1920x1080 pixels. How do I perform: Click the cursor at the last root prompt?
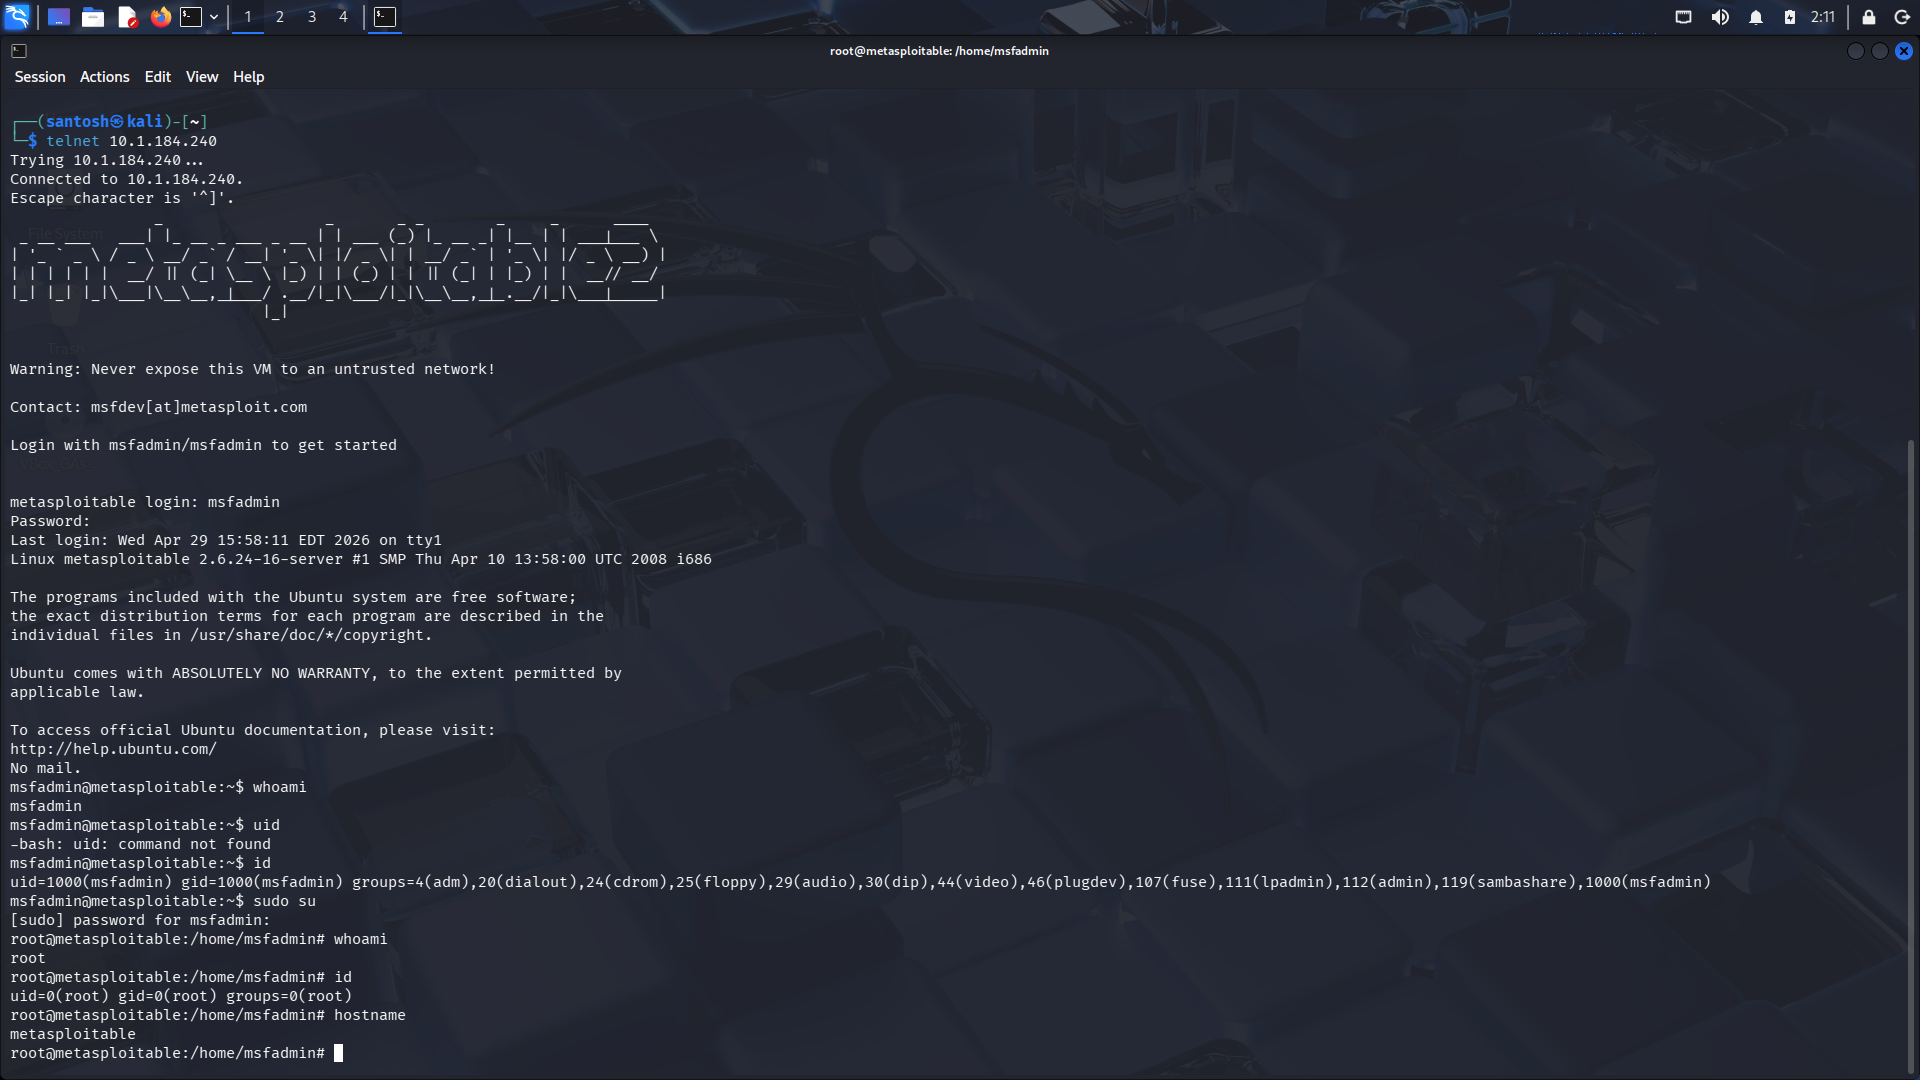tap(339, 1054)
